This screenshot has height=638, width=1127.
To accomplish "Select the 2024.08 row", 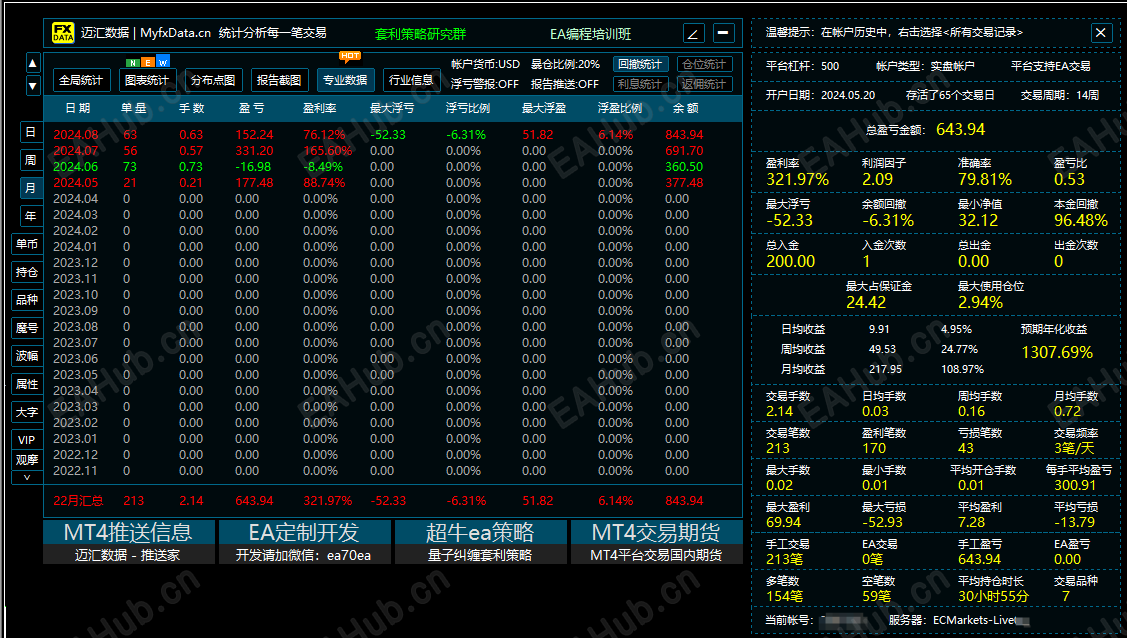I will 392,134.
